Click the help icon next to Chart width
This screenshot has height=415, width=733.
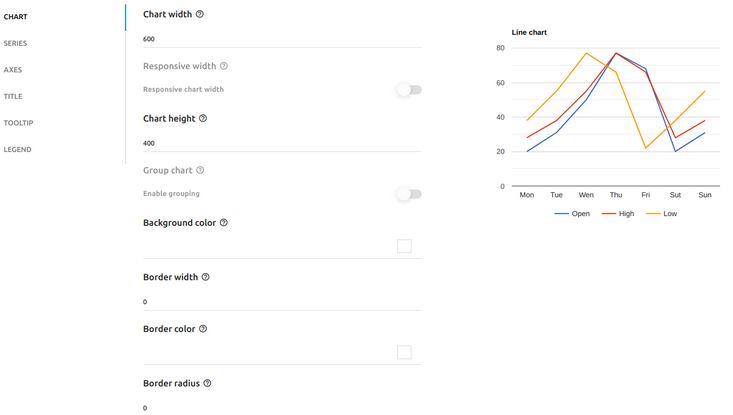200,14
